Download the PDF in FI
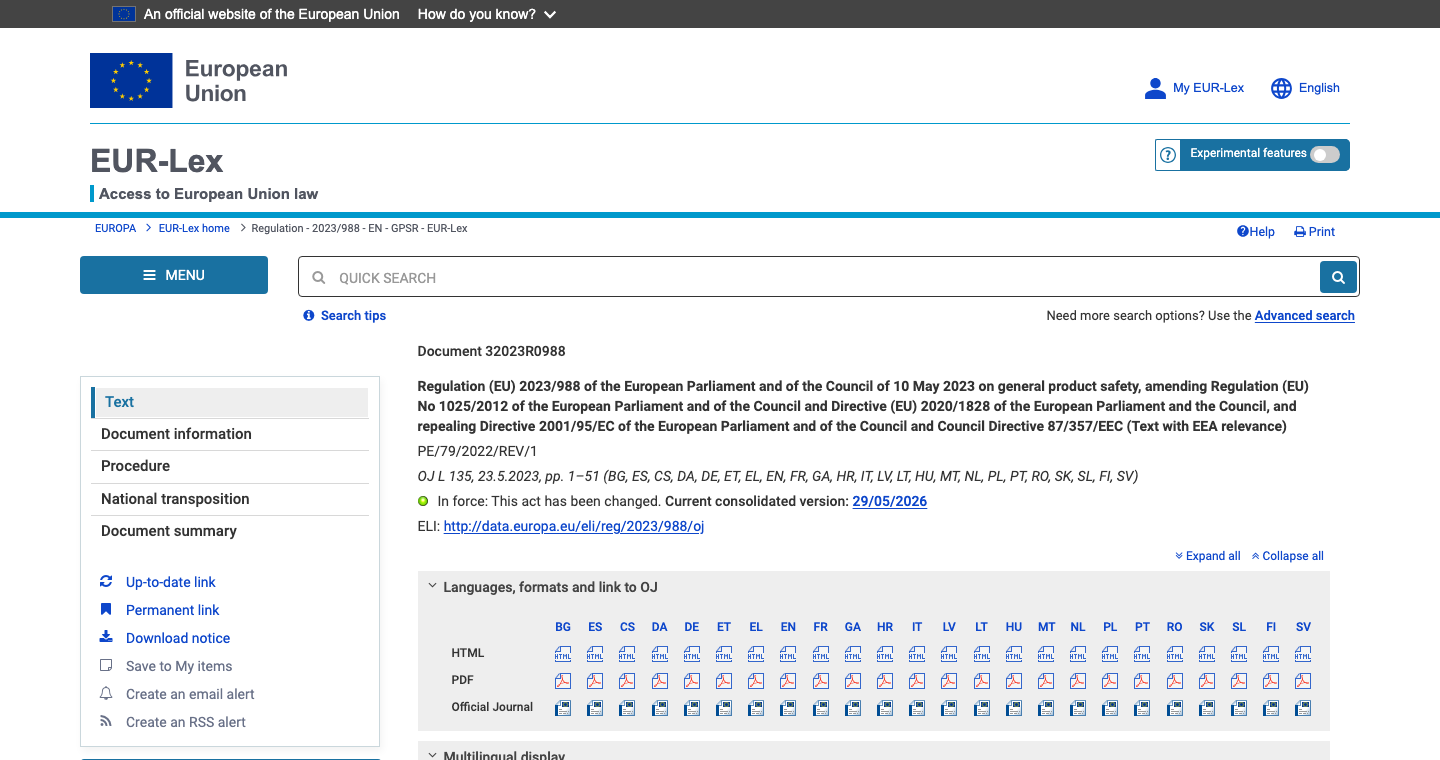The height and width of the screenshot is (760, 1440). [1271, 681]
